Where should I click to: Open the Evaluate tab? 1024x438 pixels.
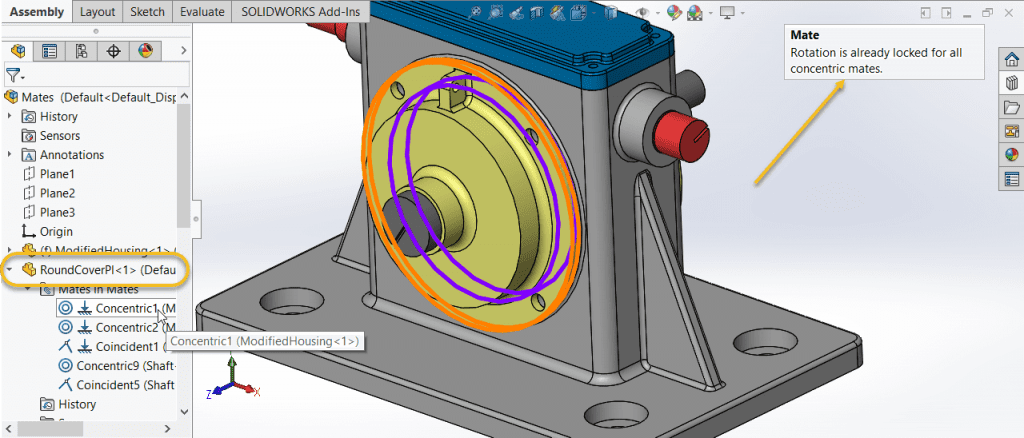pyautogui.click(x=202, y=12)
